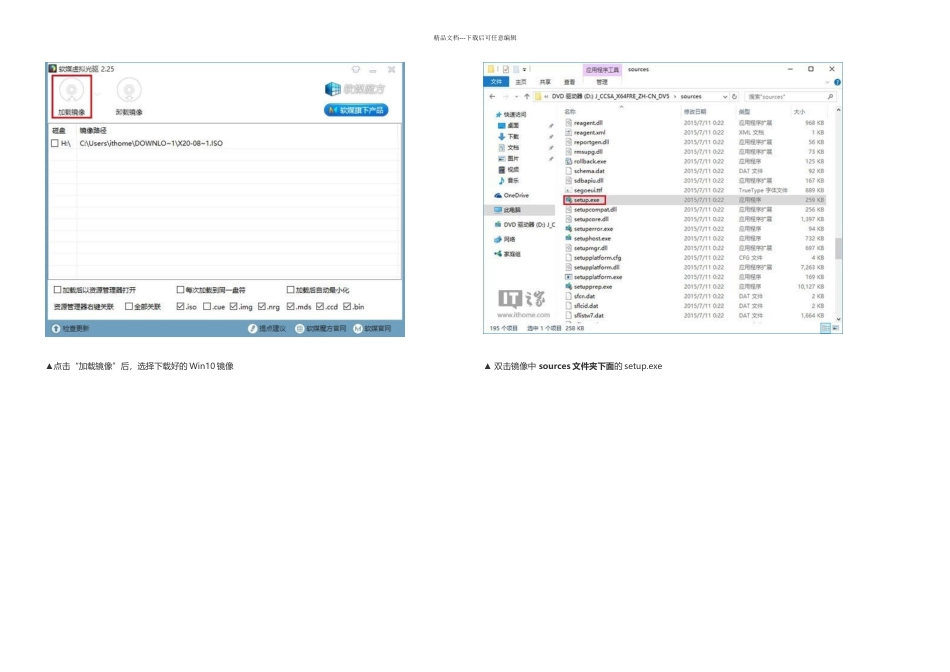Select 快速访问 in the navigation pane

tap(511, 115)
